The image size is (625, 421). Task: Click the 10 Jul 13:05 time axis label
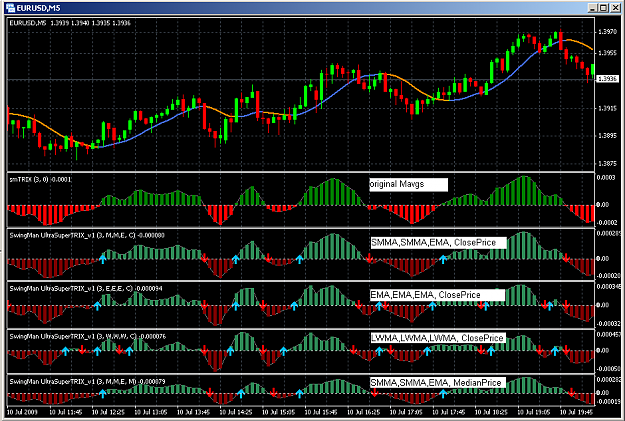click(151, 412)
